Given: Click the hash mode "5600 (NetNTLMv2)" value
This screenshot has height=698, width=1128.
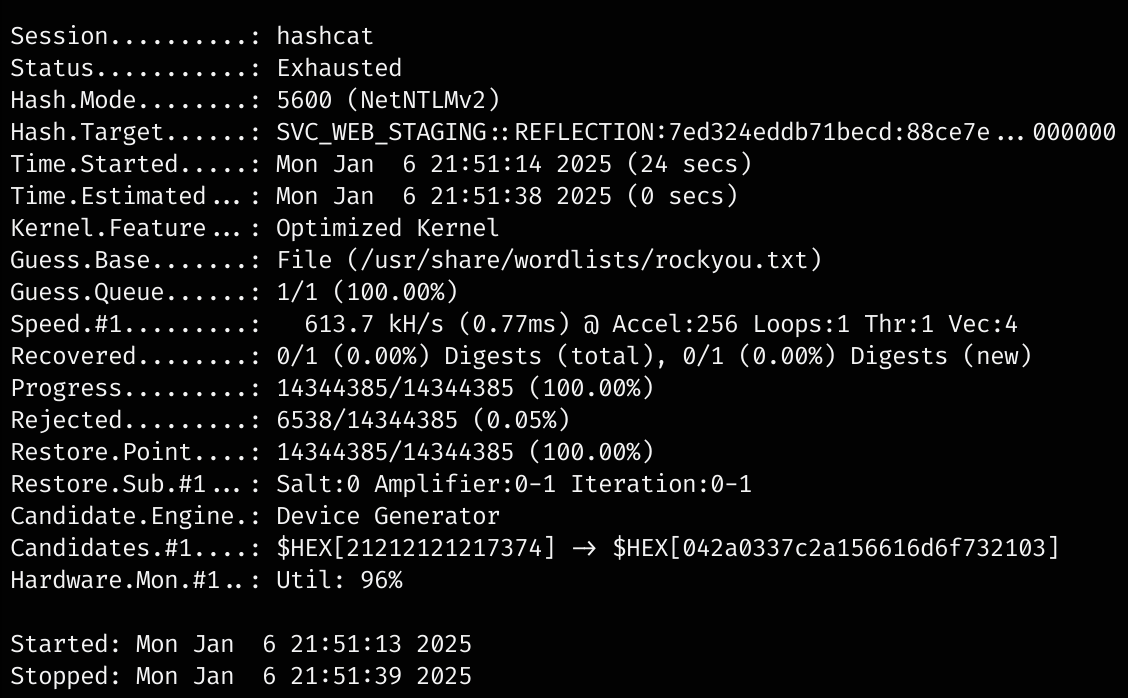Looking at the screenshot, I should point(388,100).
